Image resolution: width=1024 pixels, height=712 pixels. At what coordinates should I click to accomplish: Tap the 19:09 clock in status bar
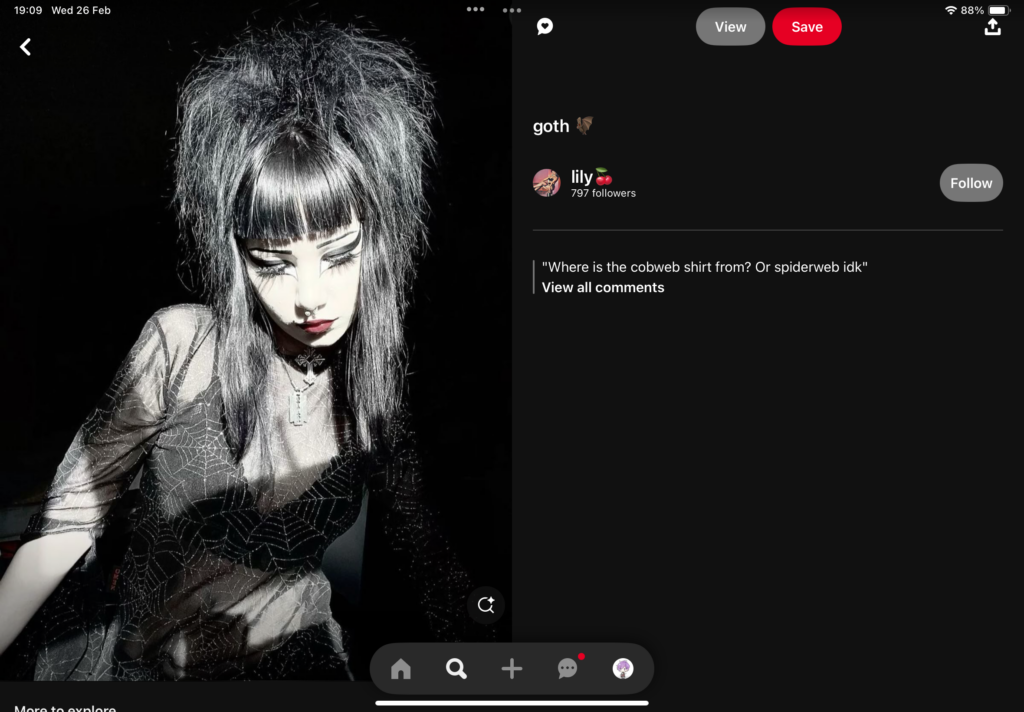pos(28,10)
